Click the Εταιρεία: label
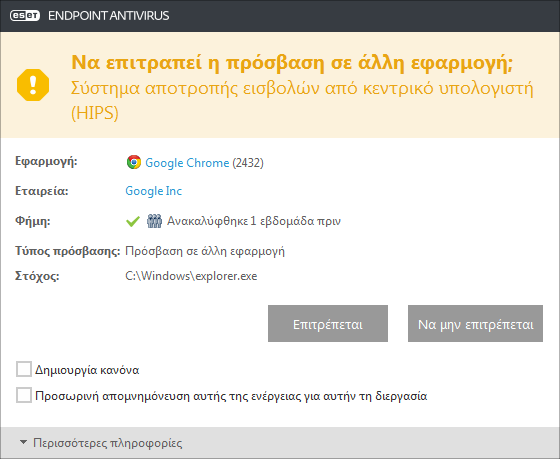Image resolution: width=560 pixels, height=459 pixels. (x=41, y=191)
